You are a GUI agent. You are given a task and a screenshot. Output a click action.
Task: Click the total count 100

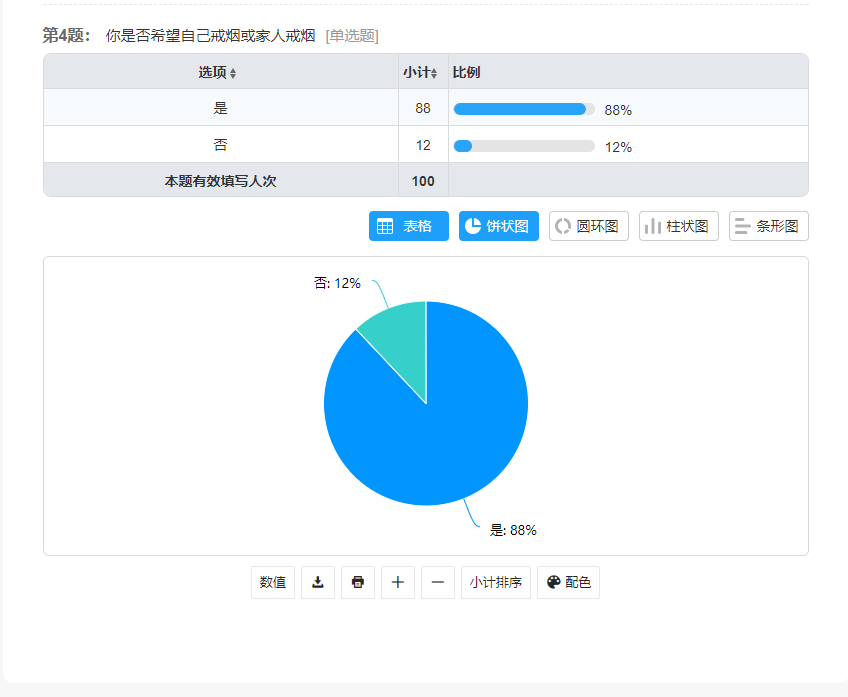[x=423, y=181]
